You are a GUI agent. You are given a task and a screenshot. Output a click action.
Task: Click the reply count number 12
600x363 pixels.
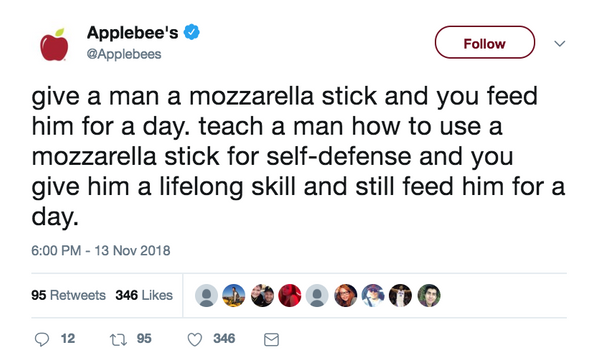pos(68,339)
